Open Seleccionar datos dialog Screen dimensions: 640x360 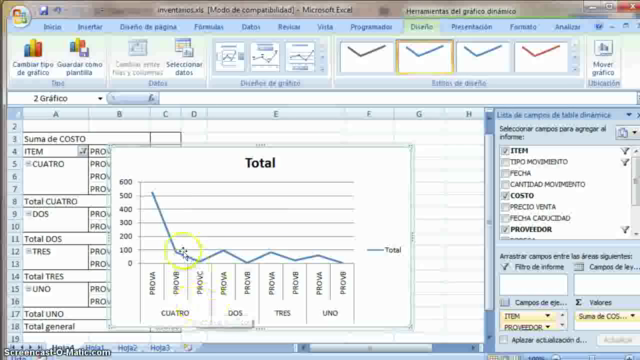(184, 57)
